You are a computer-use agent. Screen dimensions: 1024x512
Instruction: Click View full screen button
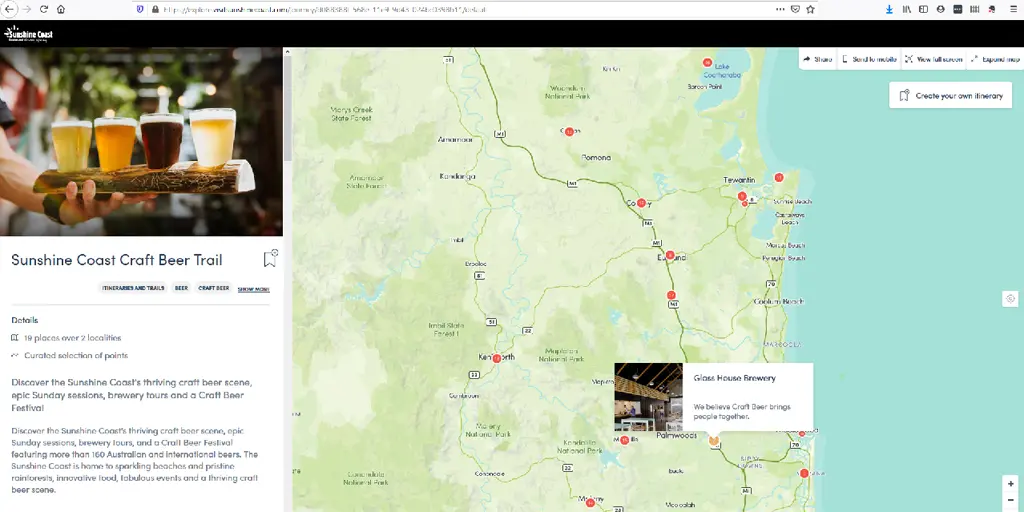tap(933, 59)
